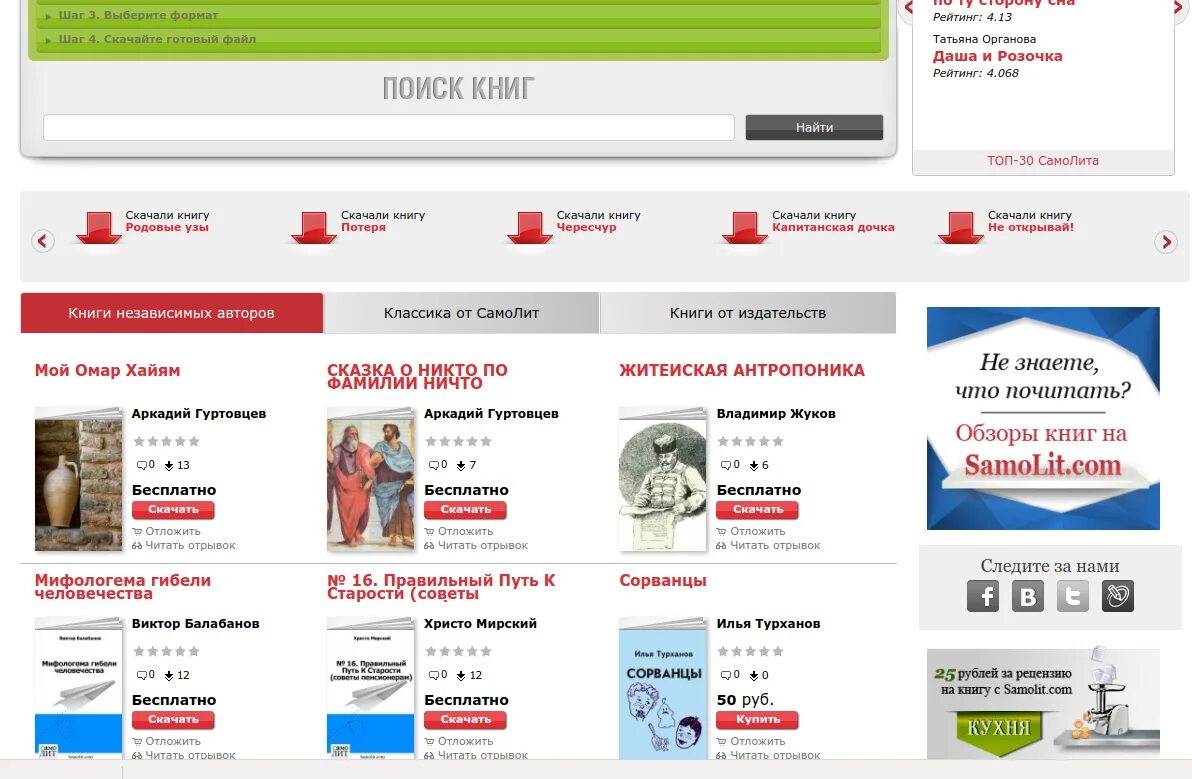Open the Facebook social icon

pyautogui.click(x=982, y=596)
